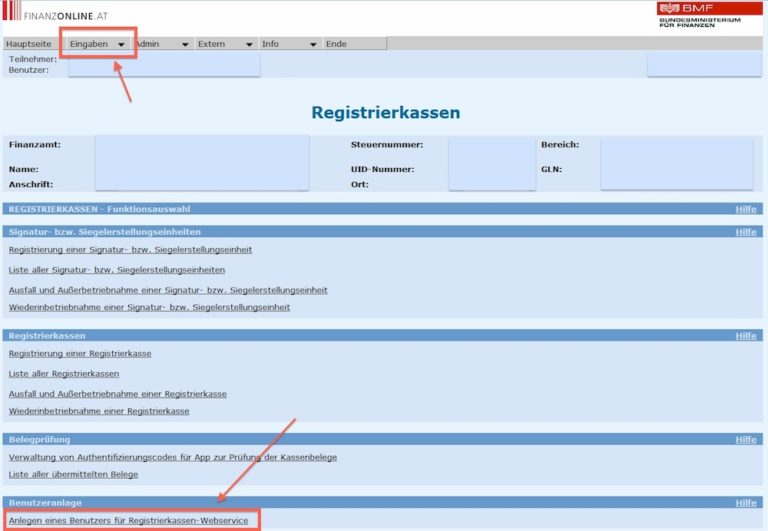Open Liste aller Signatur- bzw. Siegelerstellungseinheiten

(117, 270)
